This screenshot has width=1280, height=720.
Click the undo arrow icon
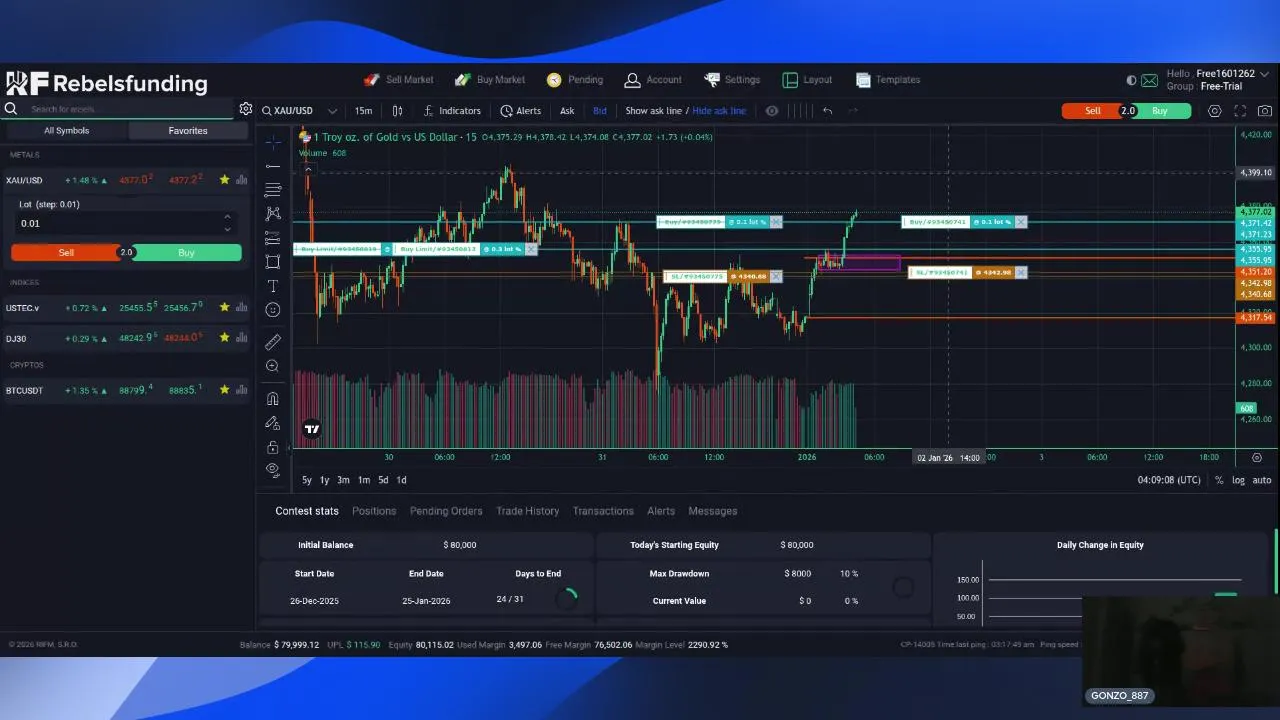[x=827, y=111]
